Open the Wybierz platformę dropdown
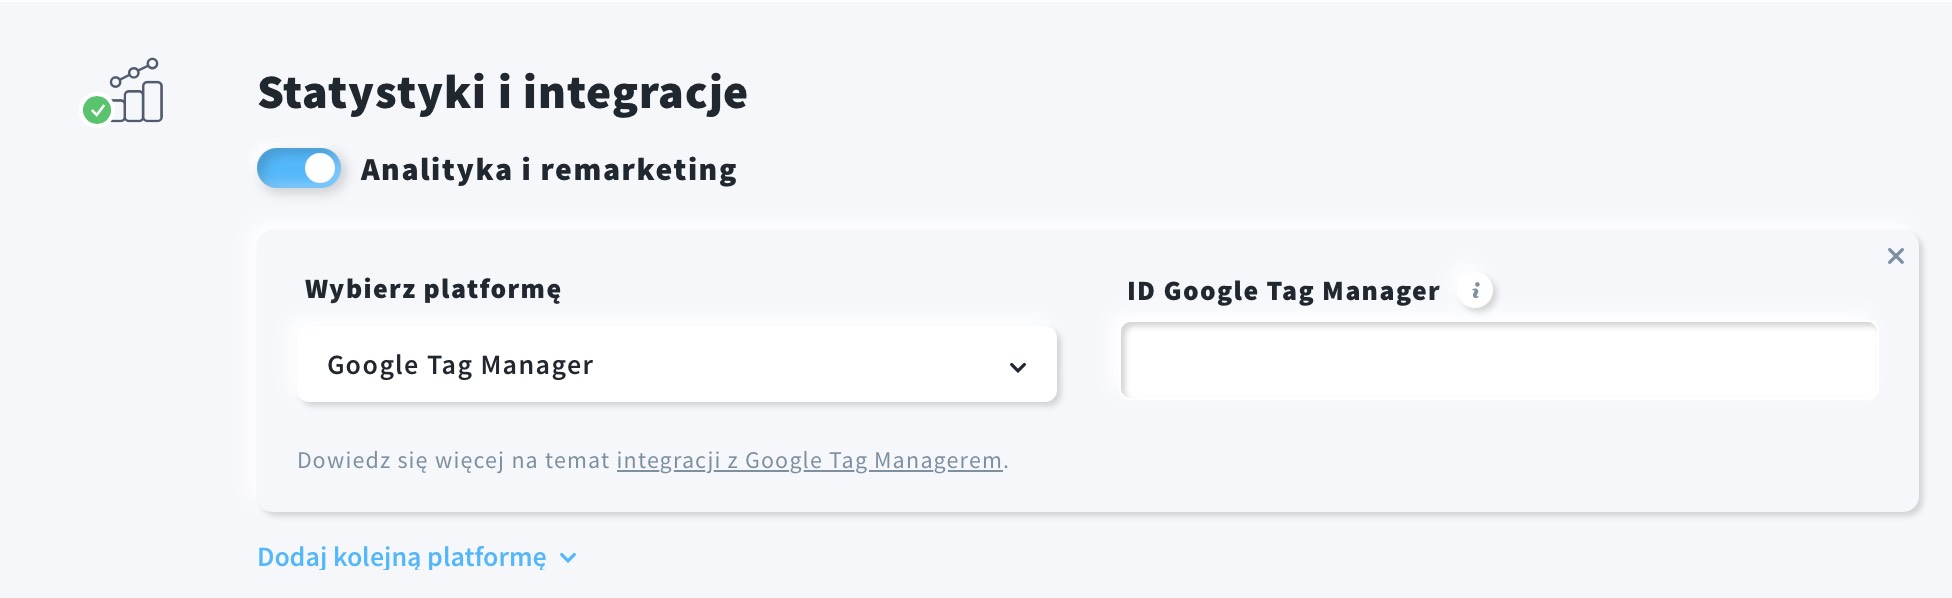Screen dimensions: 1952x598 tap(677, 365)
